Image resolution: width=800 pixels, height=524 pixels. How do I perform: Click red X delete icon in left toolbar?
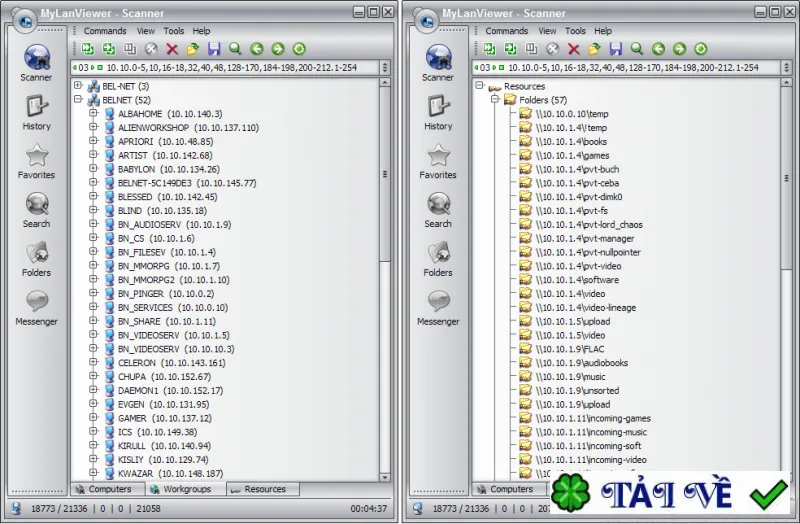coord(172,49)
